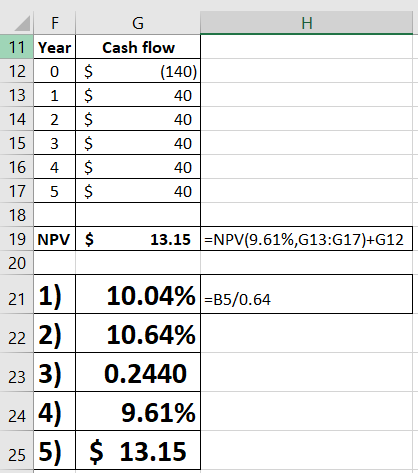The image size is (418, 473).
Task: Select row 19 header
Action: (17, 239)
